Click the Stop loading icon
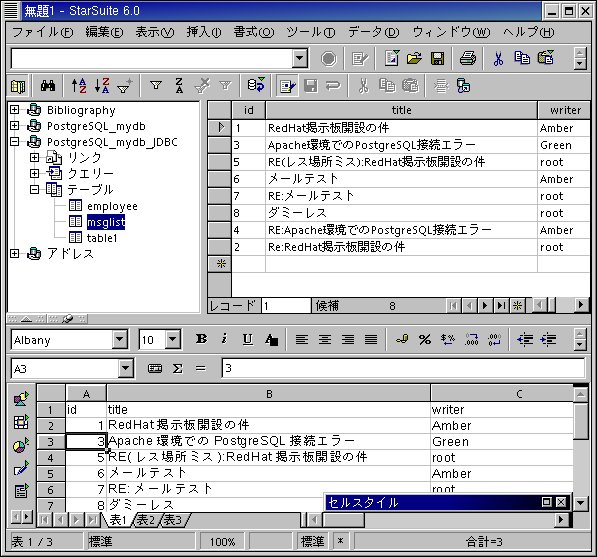This screenshot has height=557, width=597. (x=328, y=59)
